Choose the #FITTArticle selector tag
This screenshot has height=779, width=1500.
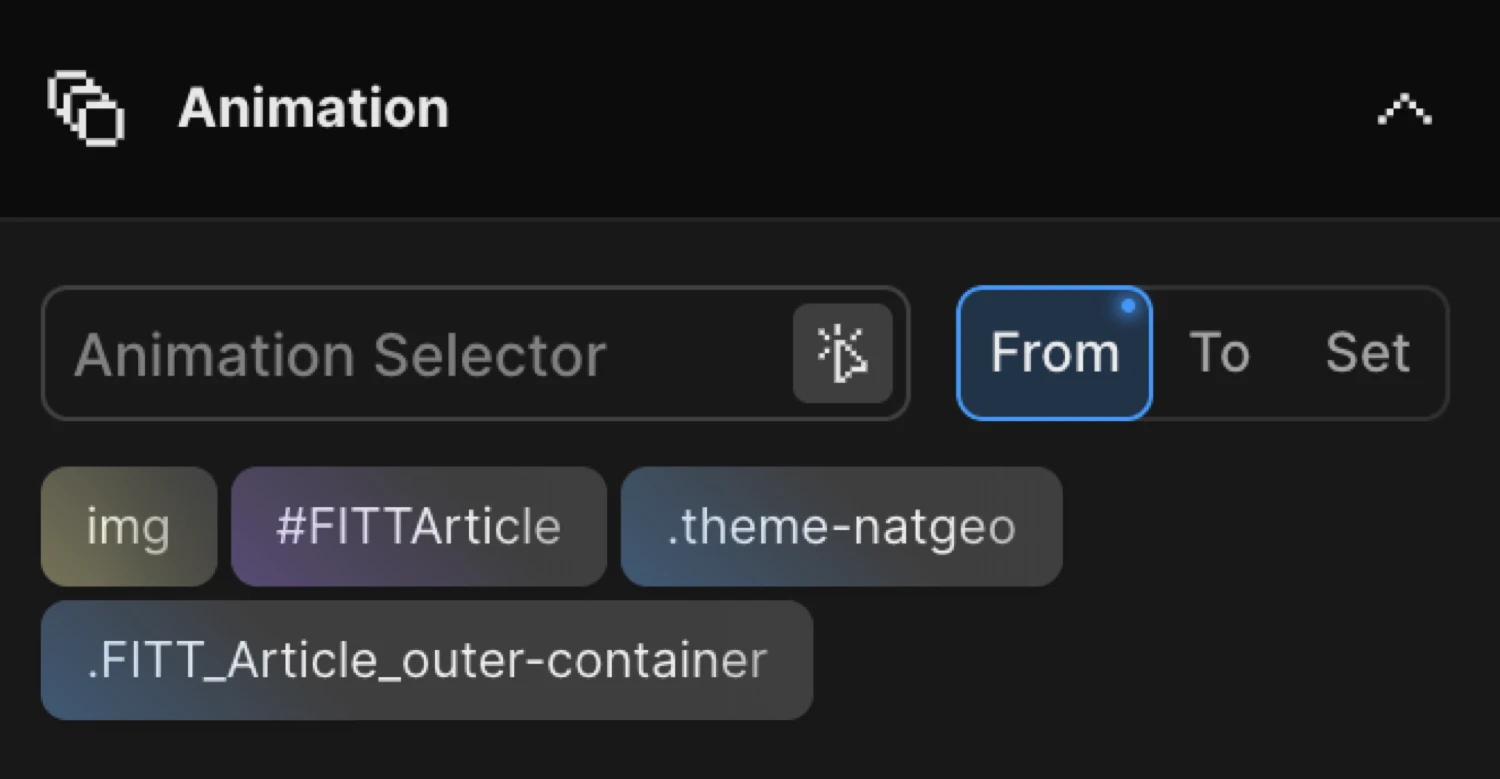click(x=419, y=527)
